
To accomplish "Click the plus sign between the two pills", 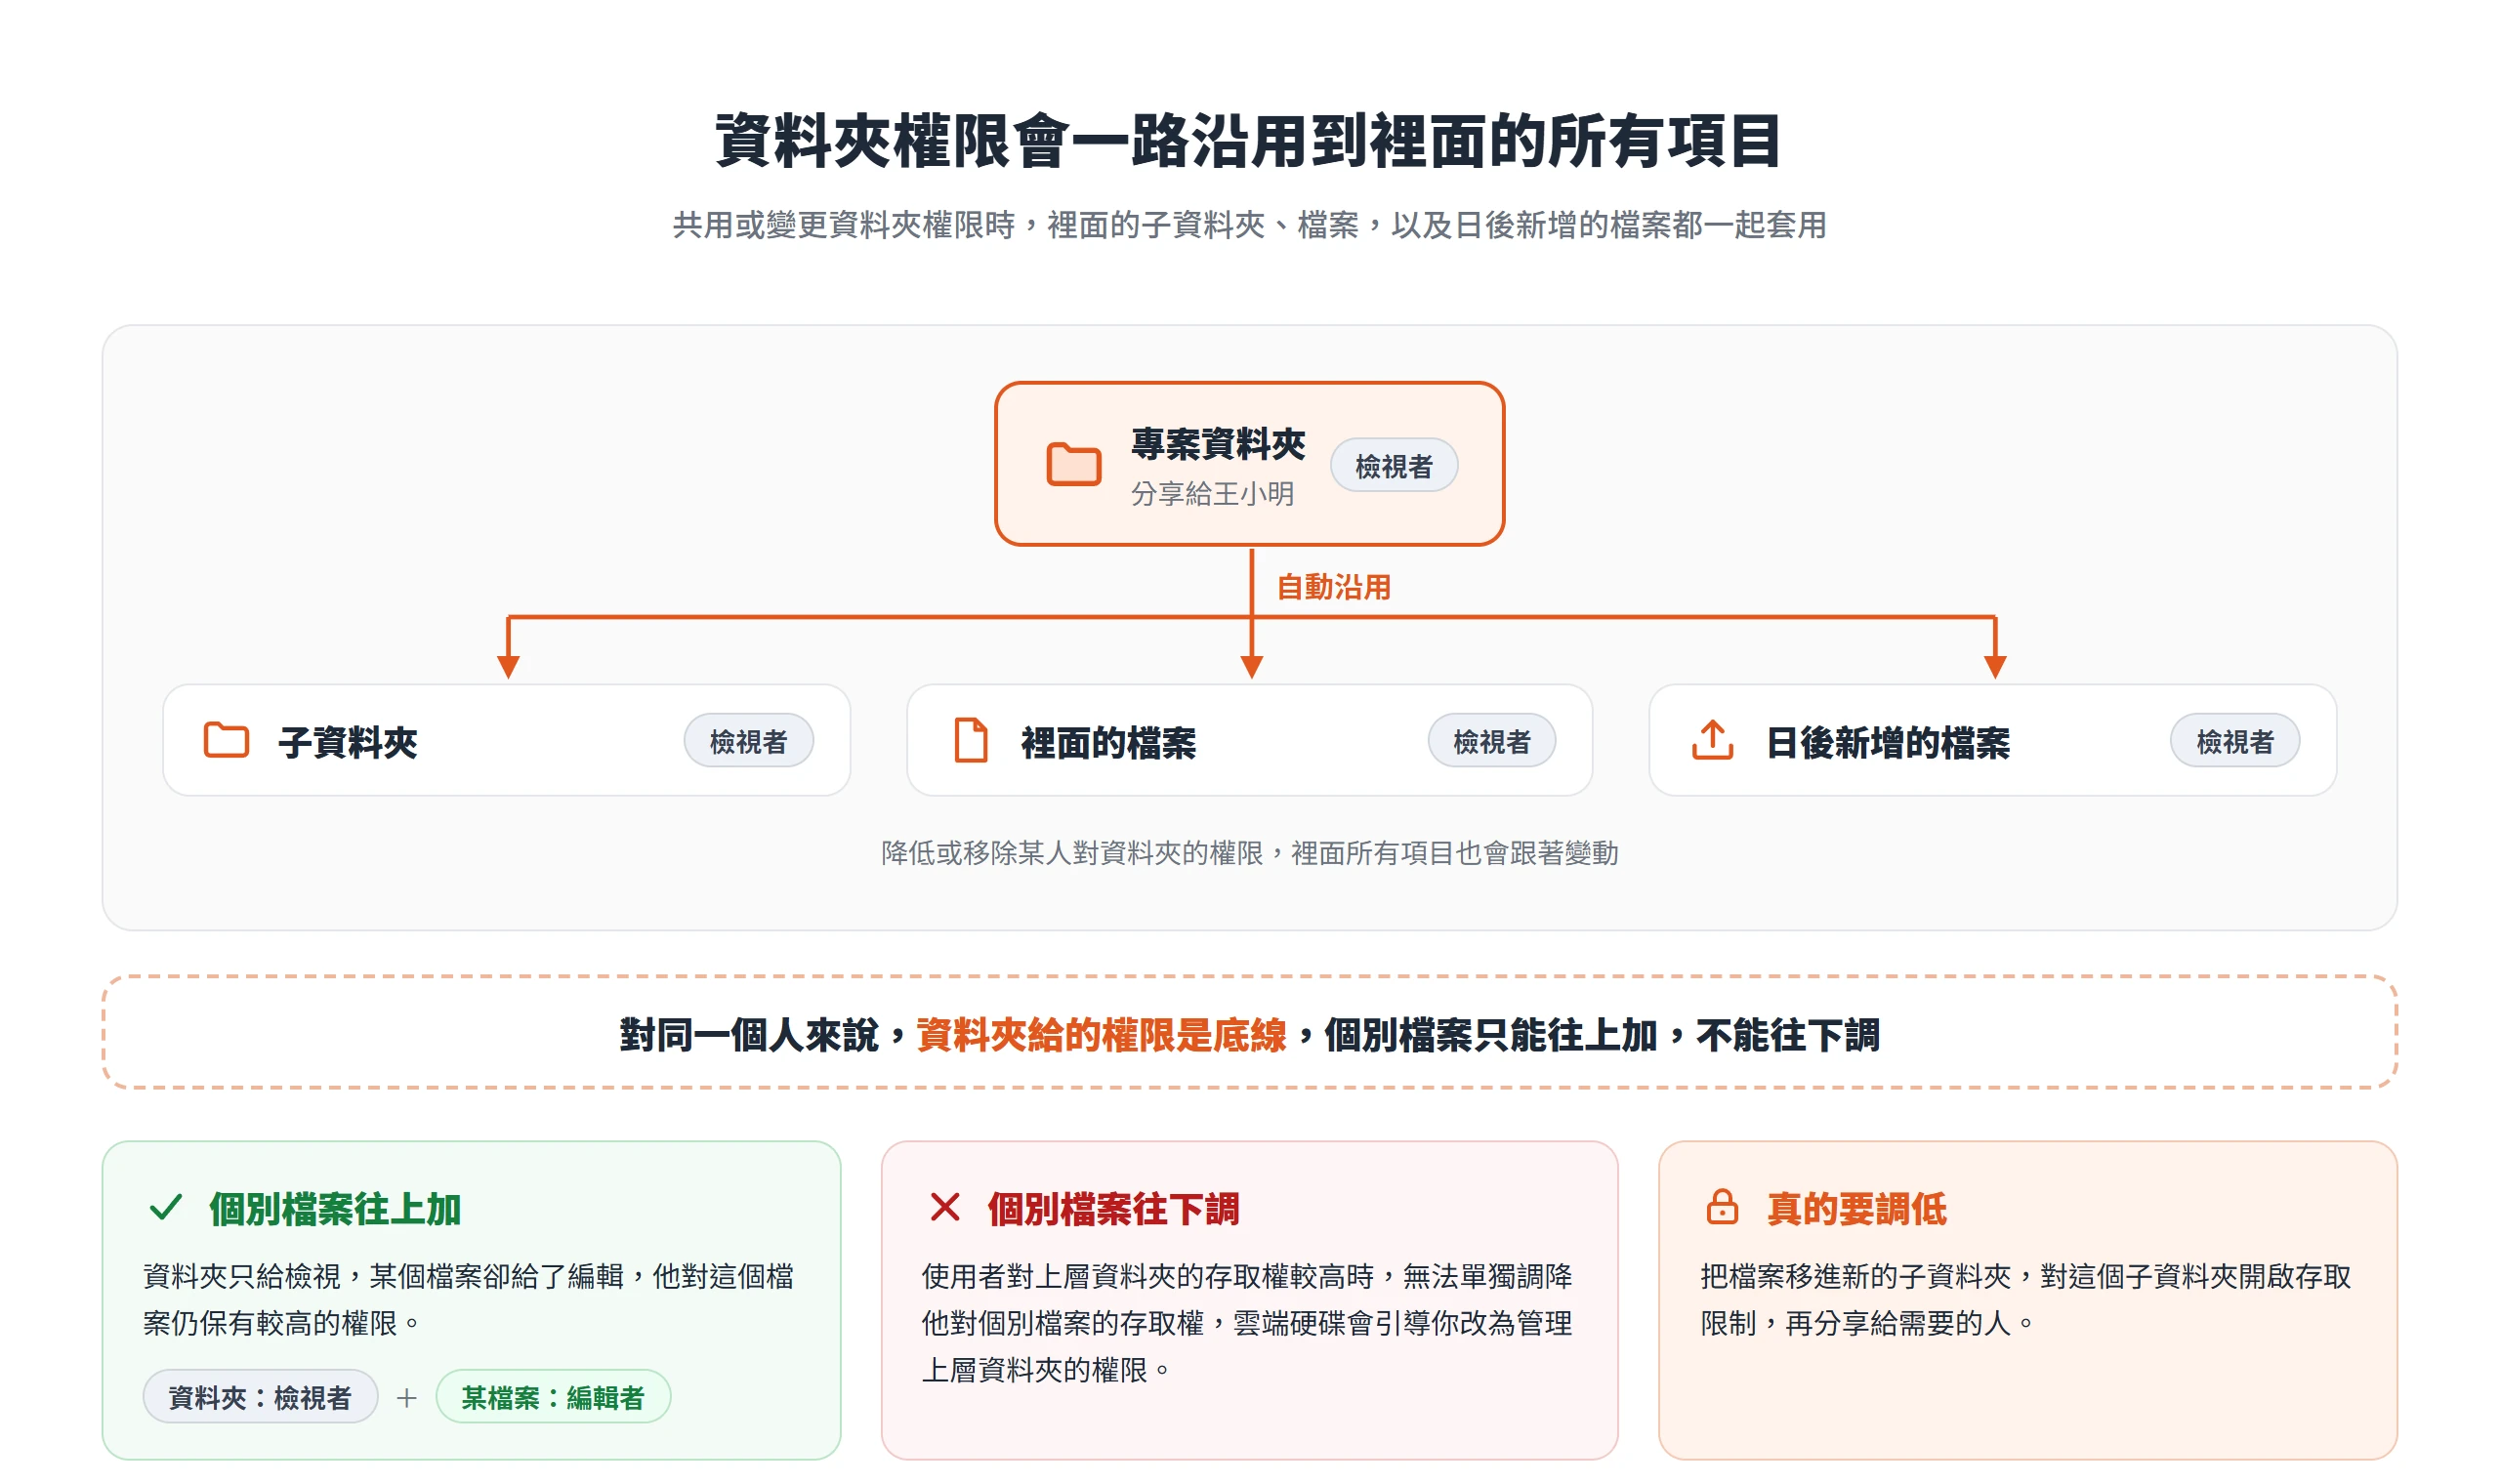I will click(x=406, y=1397).
